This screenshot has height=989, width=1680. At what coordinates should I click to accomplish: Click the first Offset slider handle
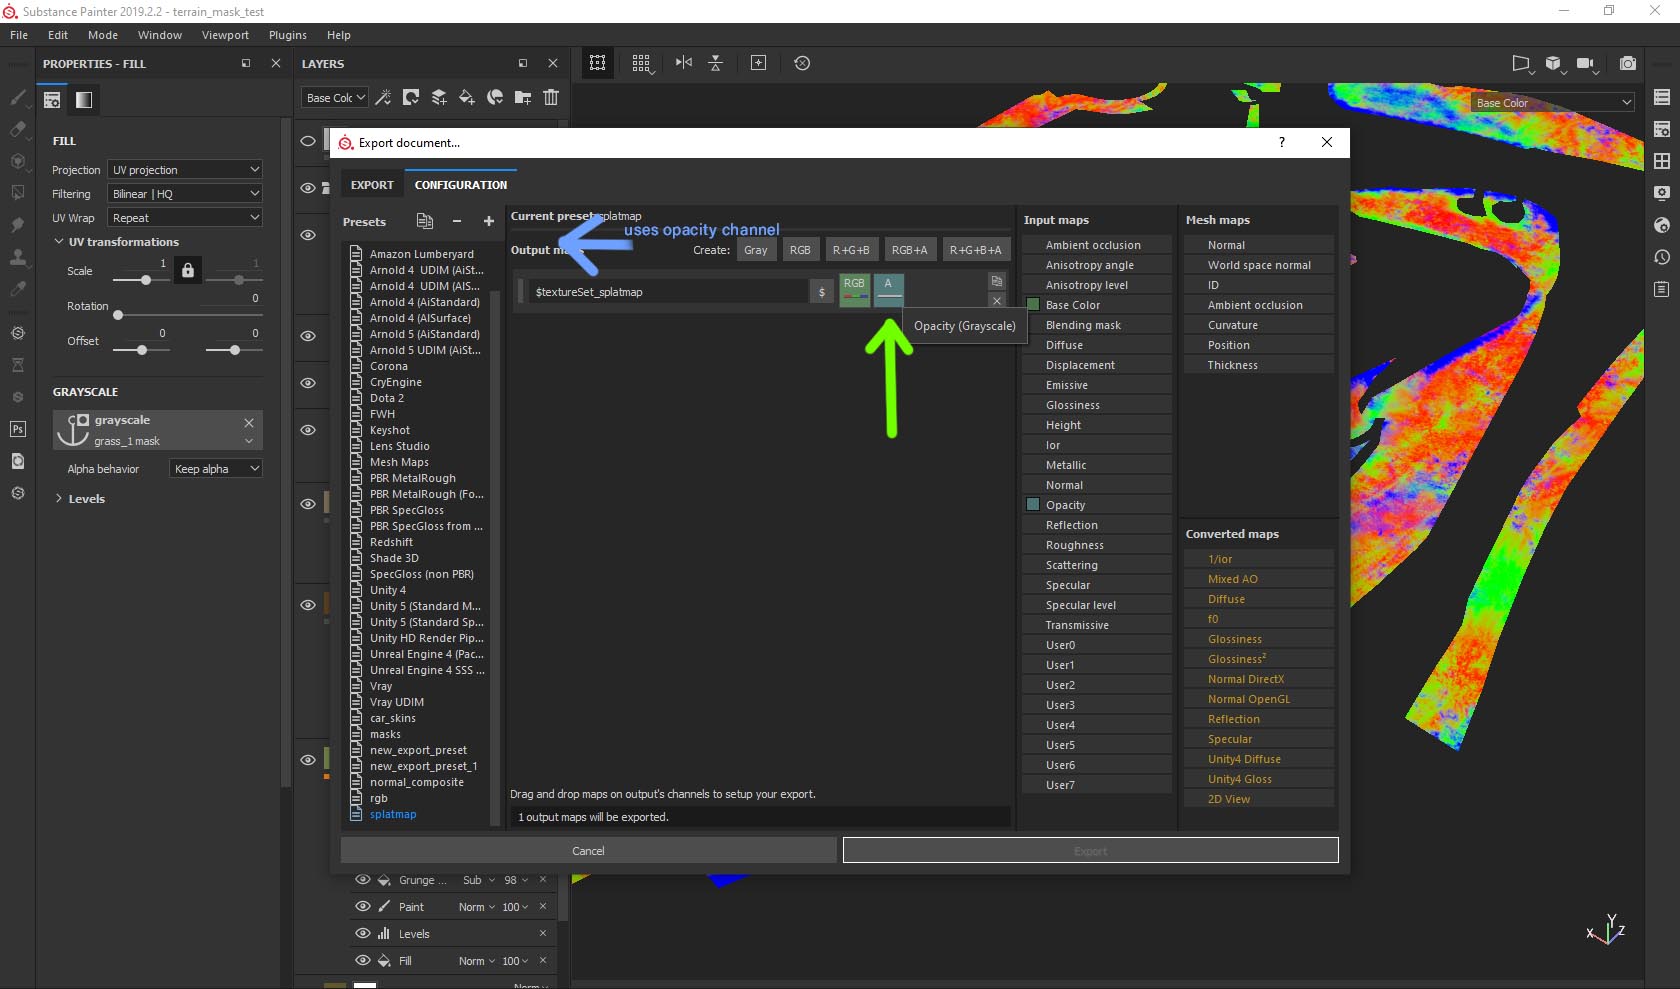[x=142, y=350]
